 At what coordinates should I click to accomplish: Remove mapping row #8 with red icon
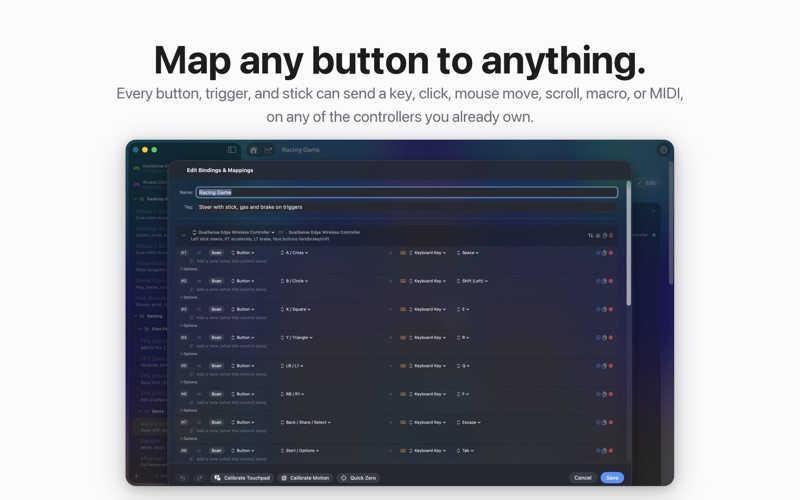tap(611, 451)
